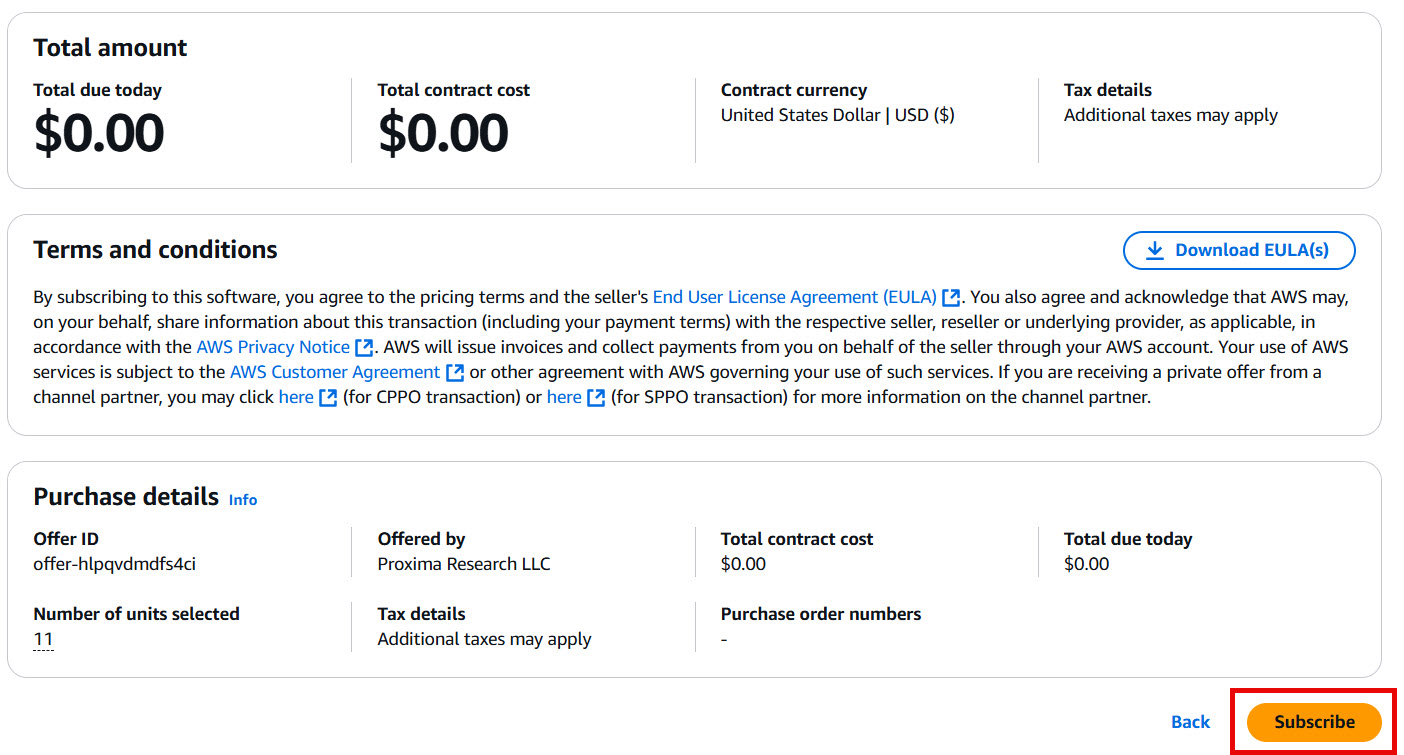Screen dimensions: 1404x755
Task: Click the download arrow icon in EULA button
Action: (1155, 251)
